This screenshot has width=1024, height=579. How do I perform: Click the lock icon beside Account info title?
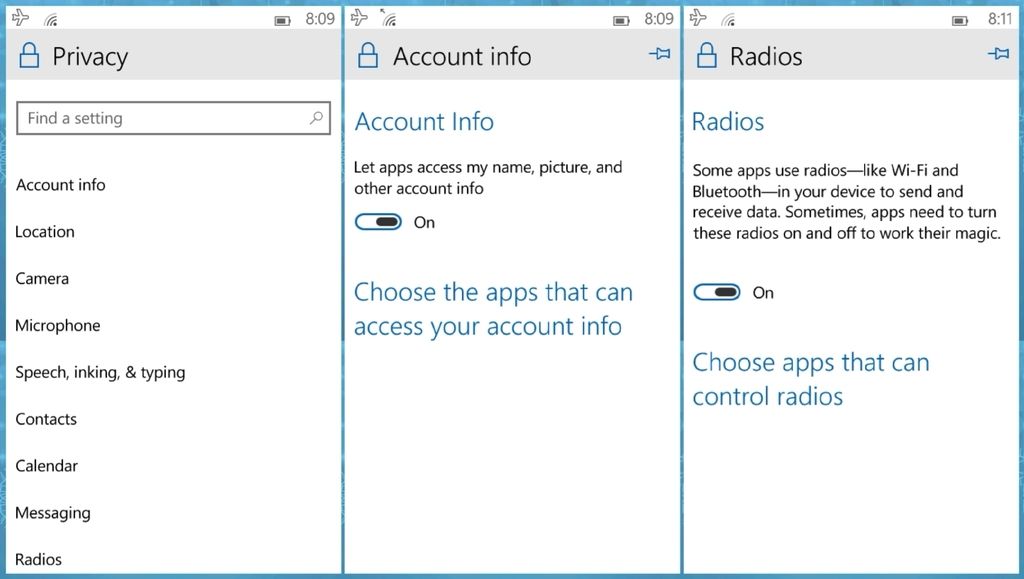coord(368,55)
